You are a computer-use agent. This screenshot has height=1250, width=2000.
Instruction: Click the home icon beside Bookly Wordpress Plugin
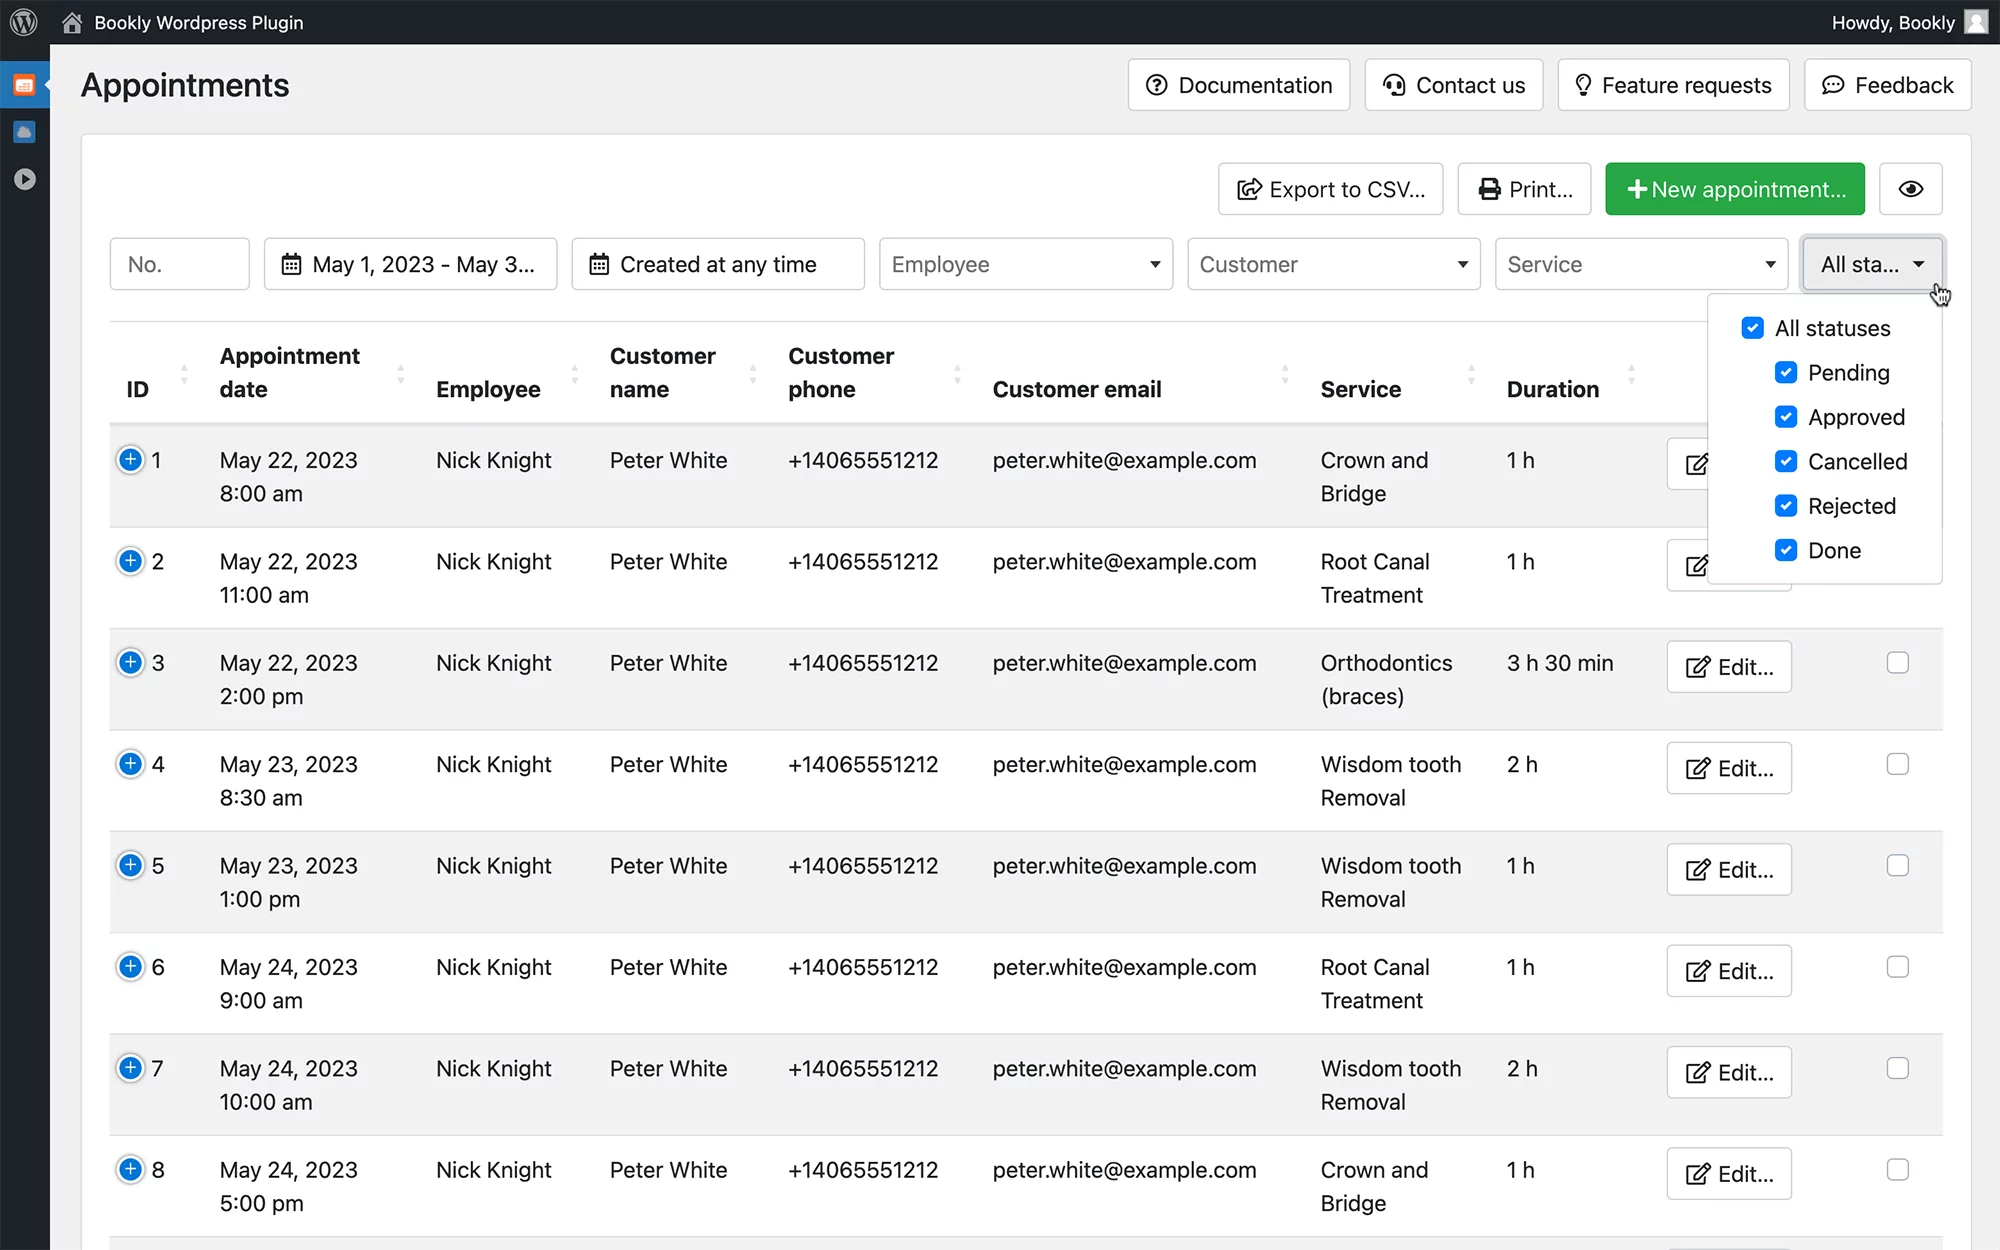pos(72,22)
